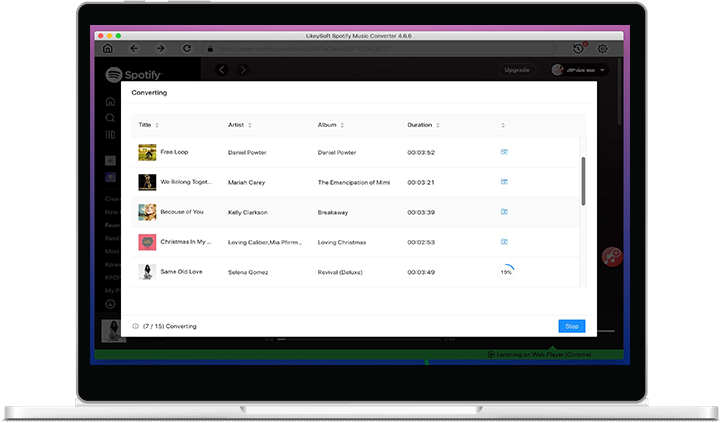Sort the list by Title column

pos(149,125)
